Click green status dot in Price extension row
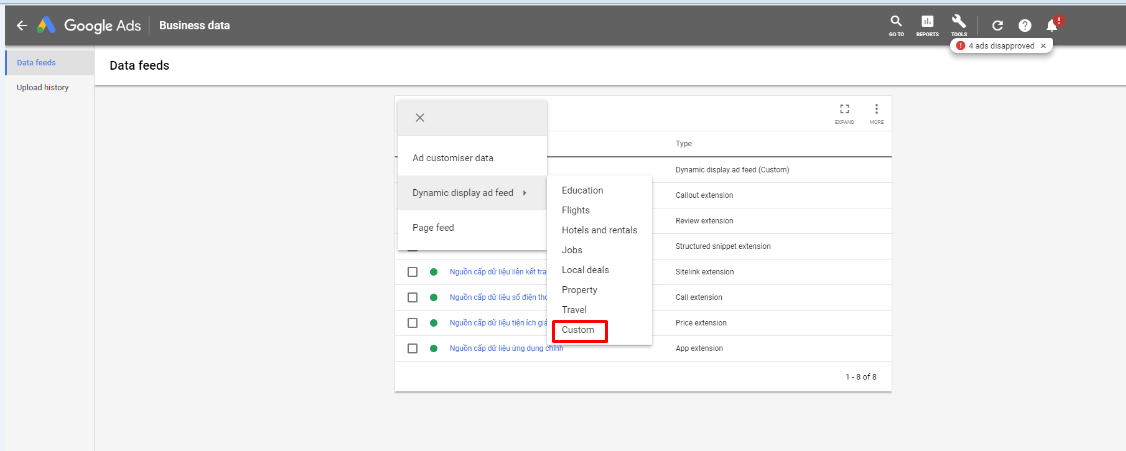The image size is (1126, 451). [433, 323]
